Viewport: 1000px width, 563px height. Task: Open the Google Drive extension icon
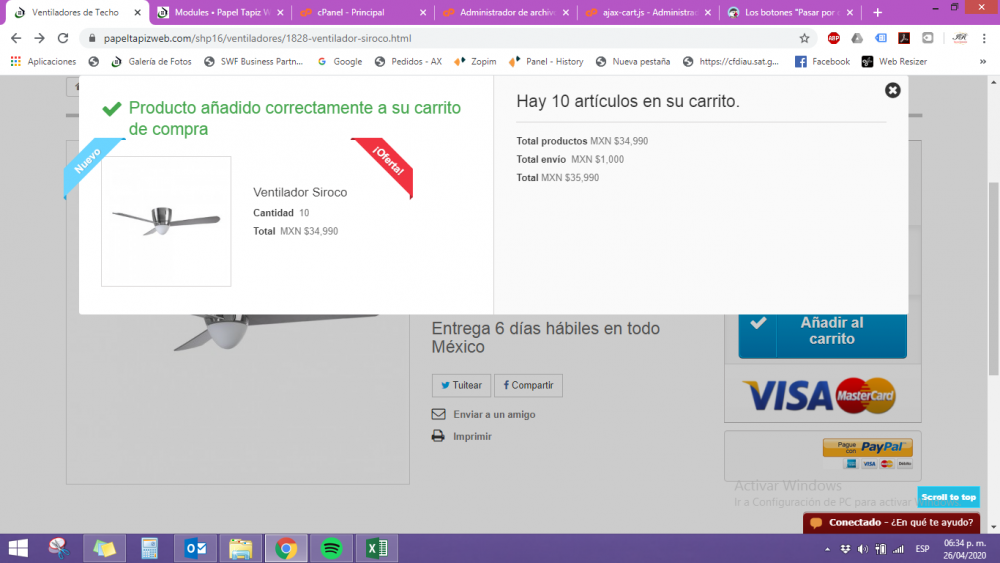coord(857,38)
